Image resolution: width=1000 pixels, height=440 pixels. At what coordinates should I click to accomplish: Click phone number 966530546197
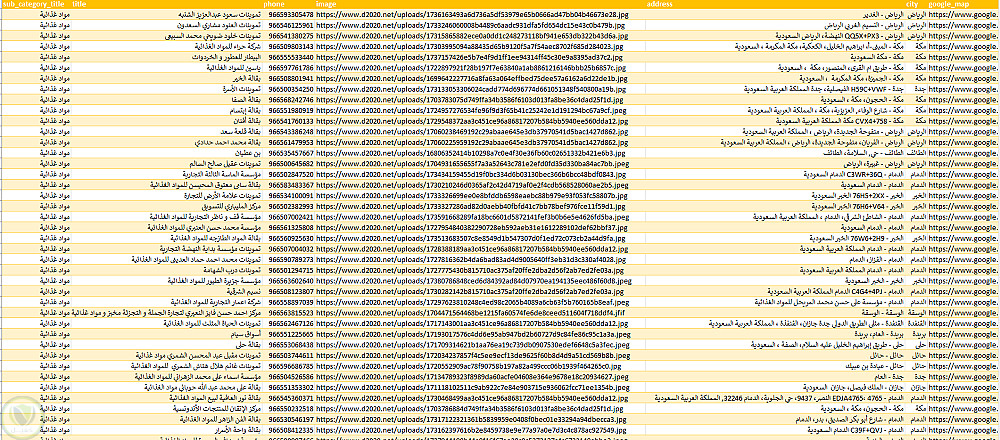click(x=290, y=419)
